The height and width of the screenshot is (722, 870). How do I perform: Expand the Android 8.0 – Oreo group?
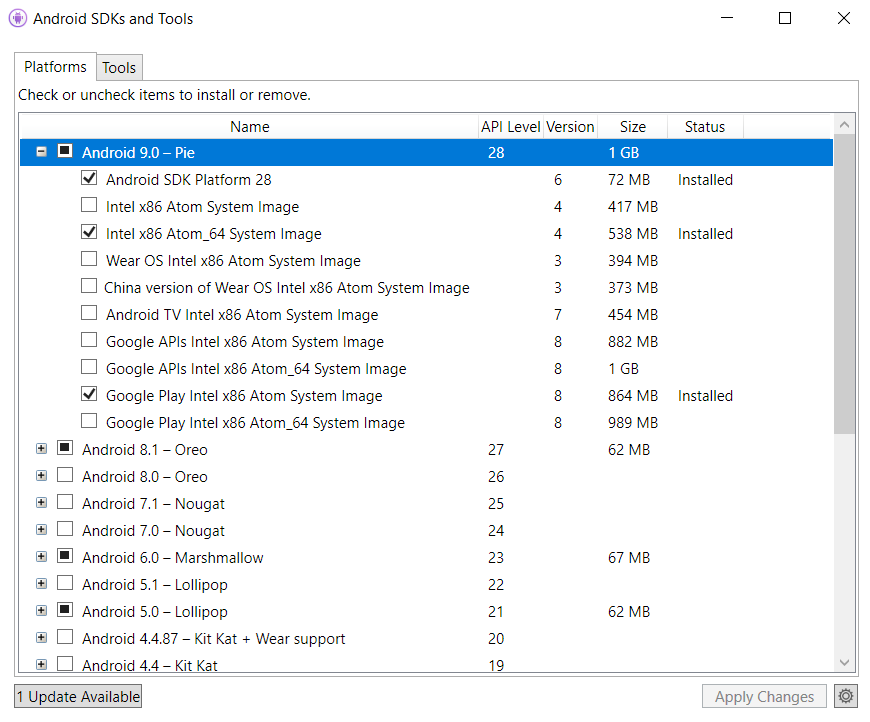[x=41, y=476]
